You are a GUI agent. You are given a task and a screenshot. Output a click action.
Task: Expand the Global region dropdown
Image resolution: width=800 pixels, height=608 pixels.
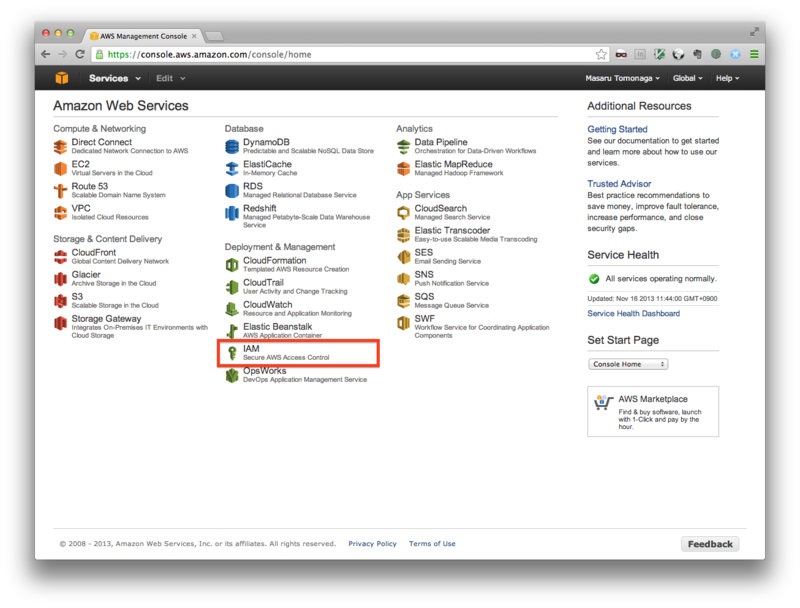click(687, 78)
